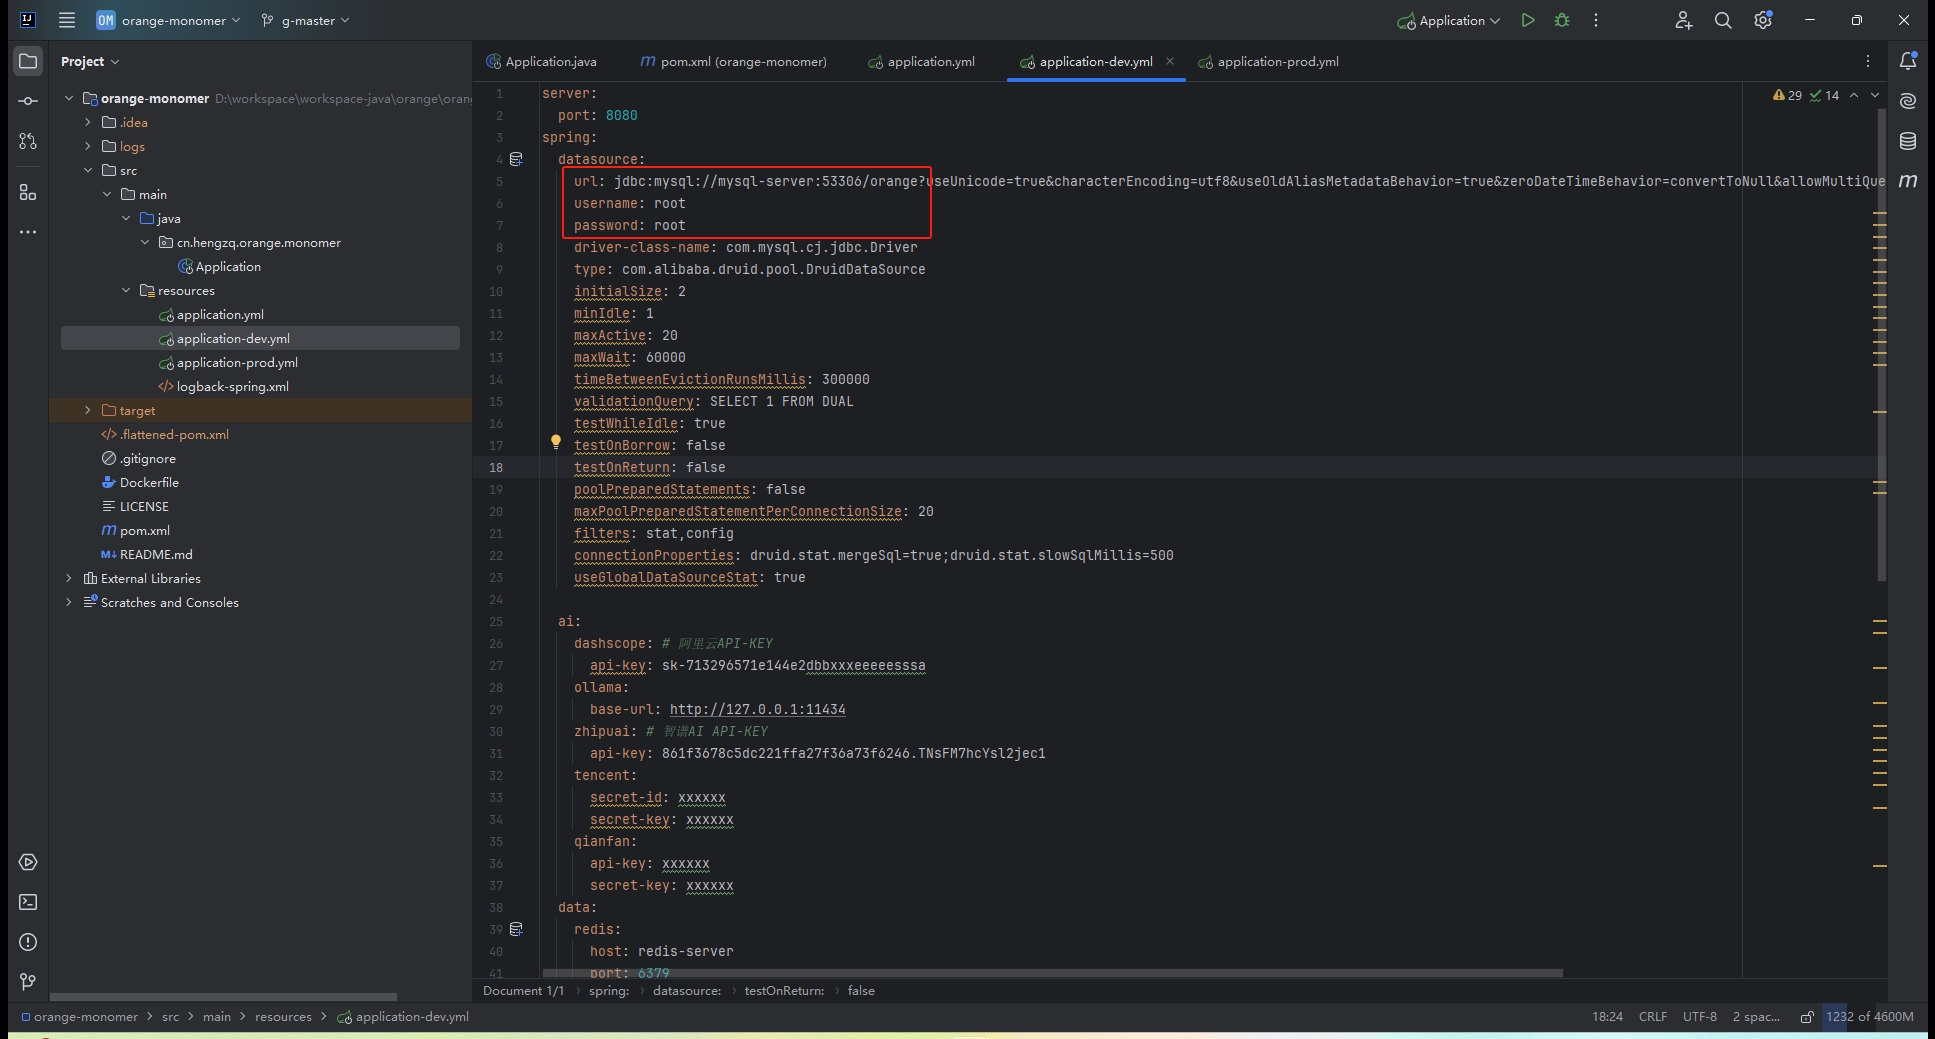Open the Pull Requests tool window

[28, 141]
